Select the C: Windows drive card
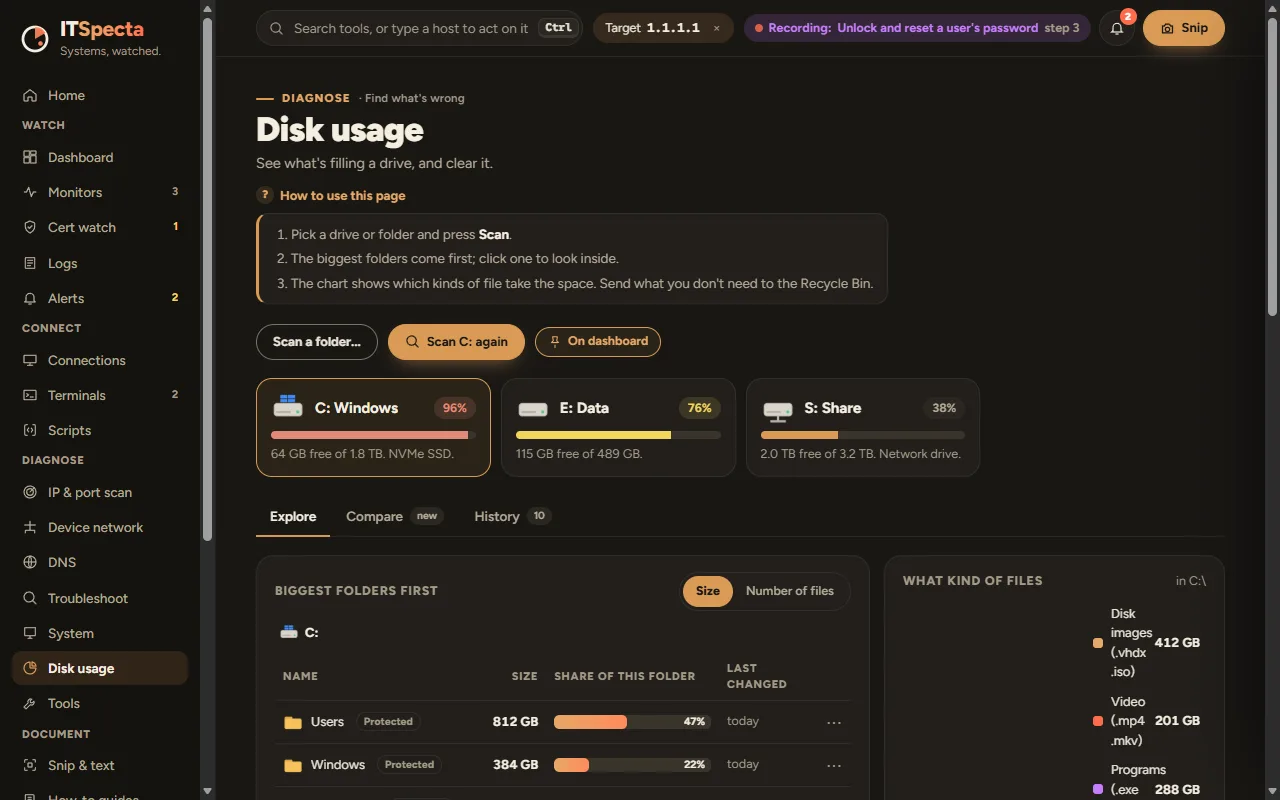Viewport: 1280px width, 800px height. (373, 427)
